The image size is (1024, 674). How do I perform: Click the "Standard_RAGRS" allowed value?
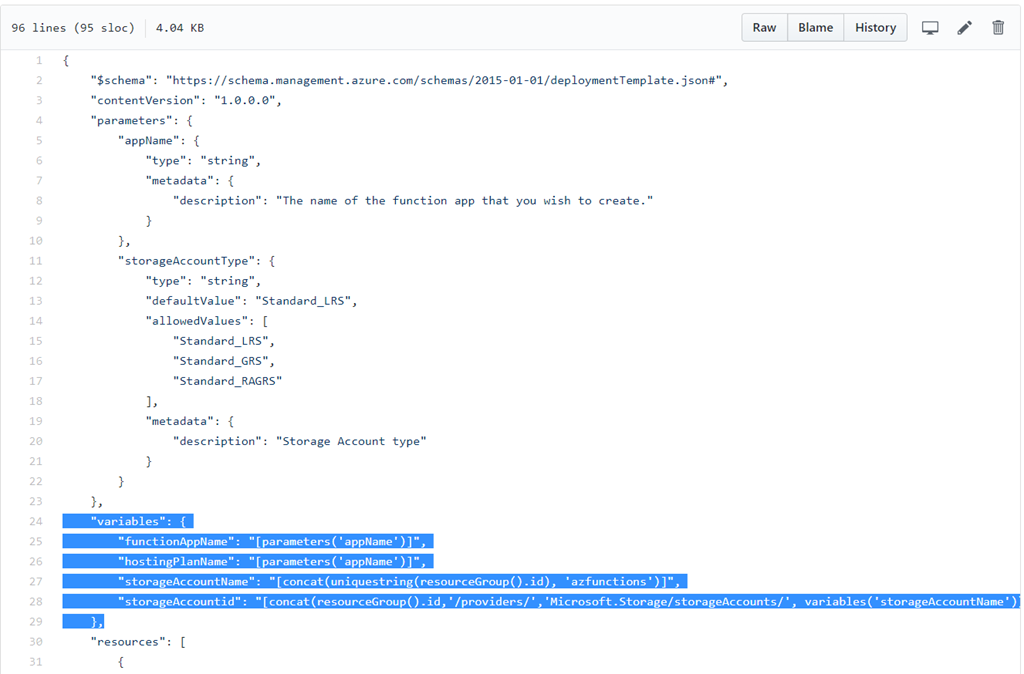pyautogui.click(x=228, y=381)
